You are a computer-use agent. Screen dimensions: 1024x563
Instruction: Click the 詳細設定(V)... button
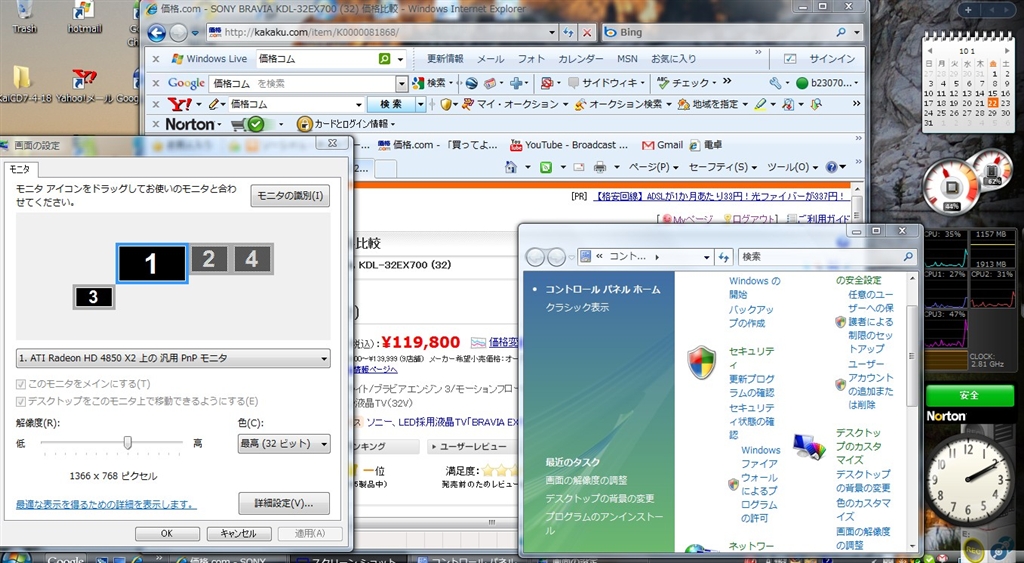pos(283,504)
